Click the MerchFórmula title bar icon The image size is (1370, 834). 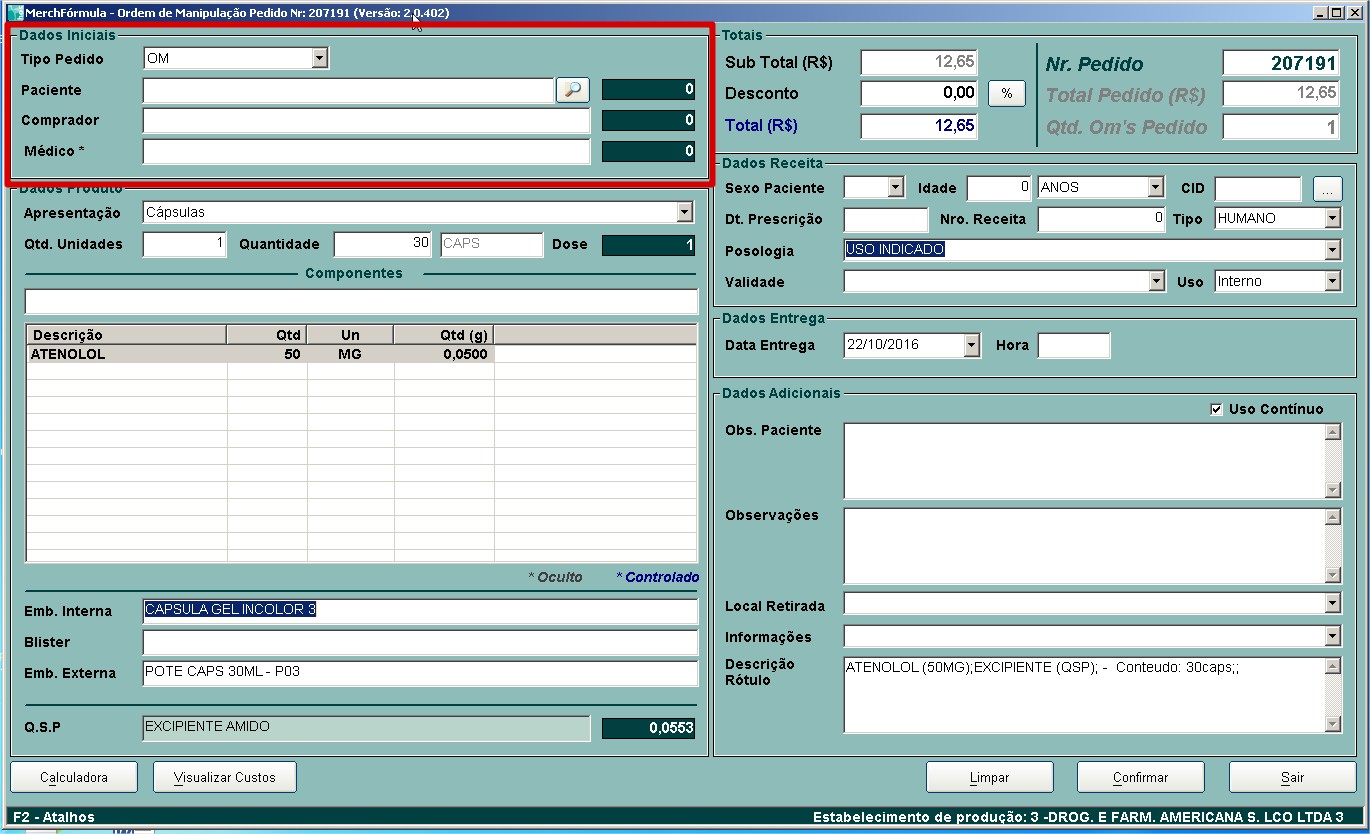pos(15,13)
